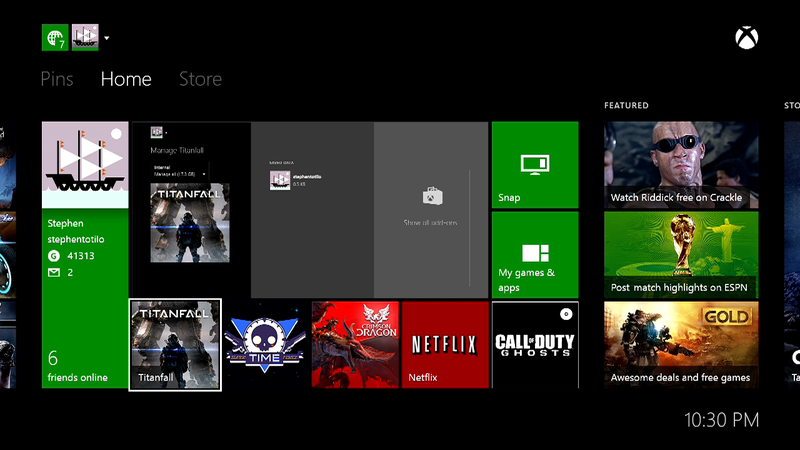800x450 pixels.
Task: Select the stephentotilo saved data entry
Action: coord(296,181)
